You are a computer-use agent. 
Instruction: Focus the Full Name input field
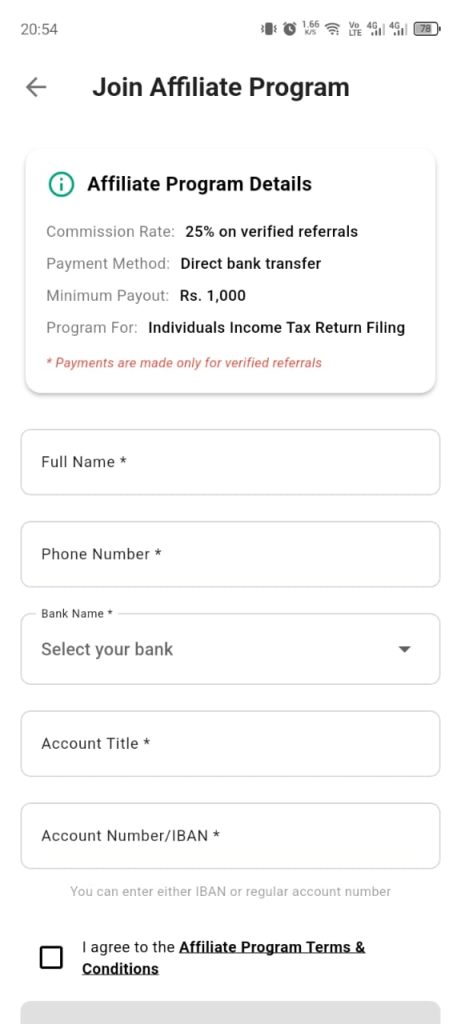230,462
